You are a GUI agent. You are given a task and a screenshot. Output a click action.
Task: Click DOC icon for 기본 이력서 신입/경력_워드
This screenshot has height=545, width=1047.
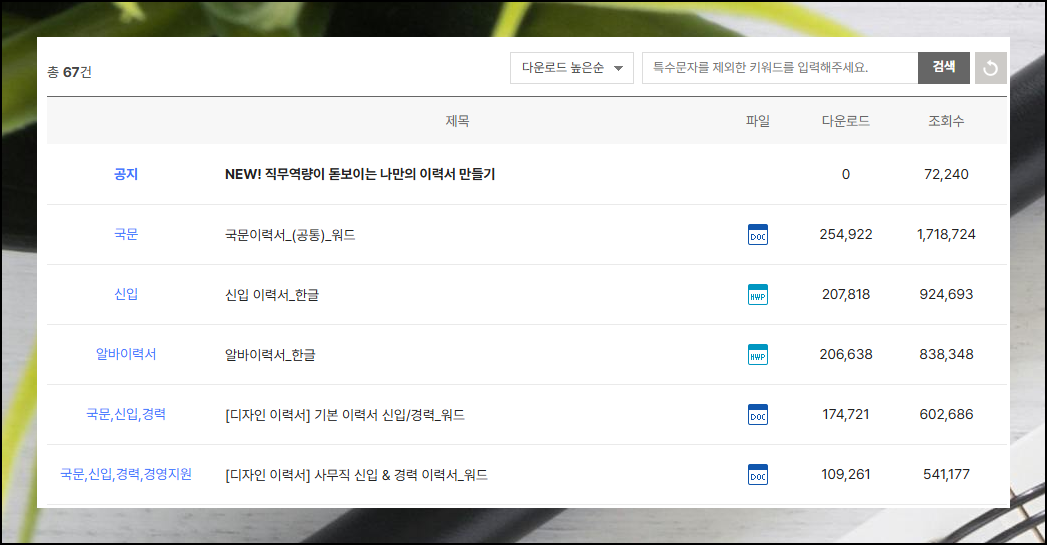[758, 415]
